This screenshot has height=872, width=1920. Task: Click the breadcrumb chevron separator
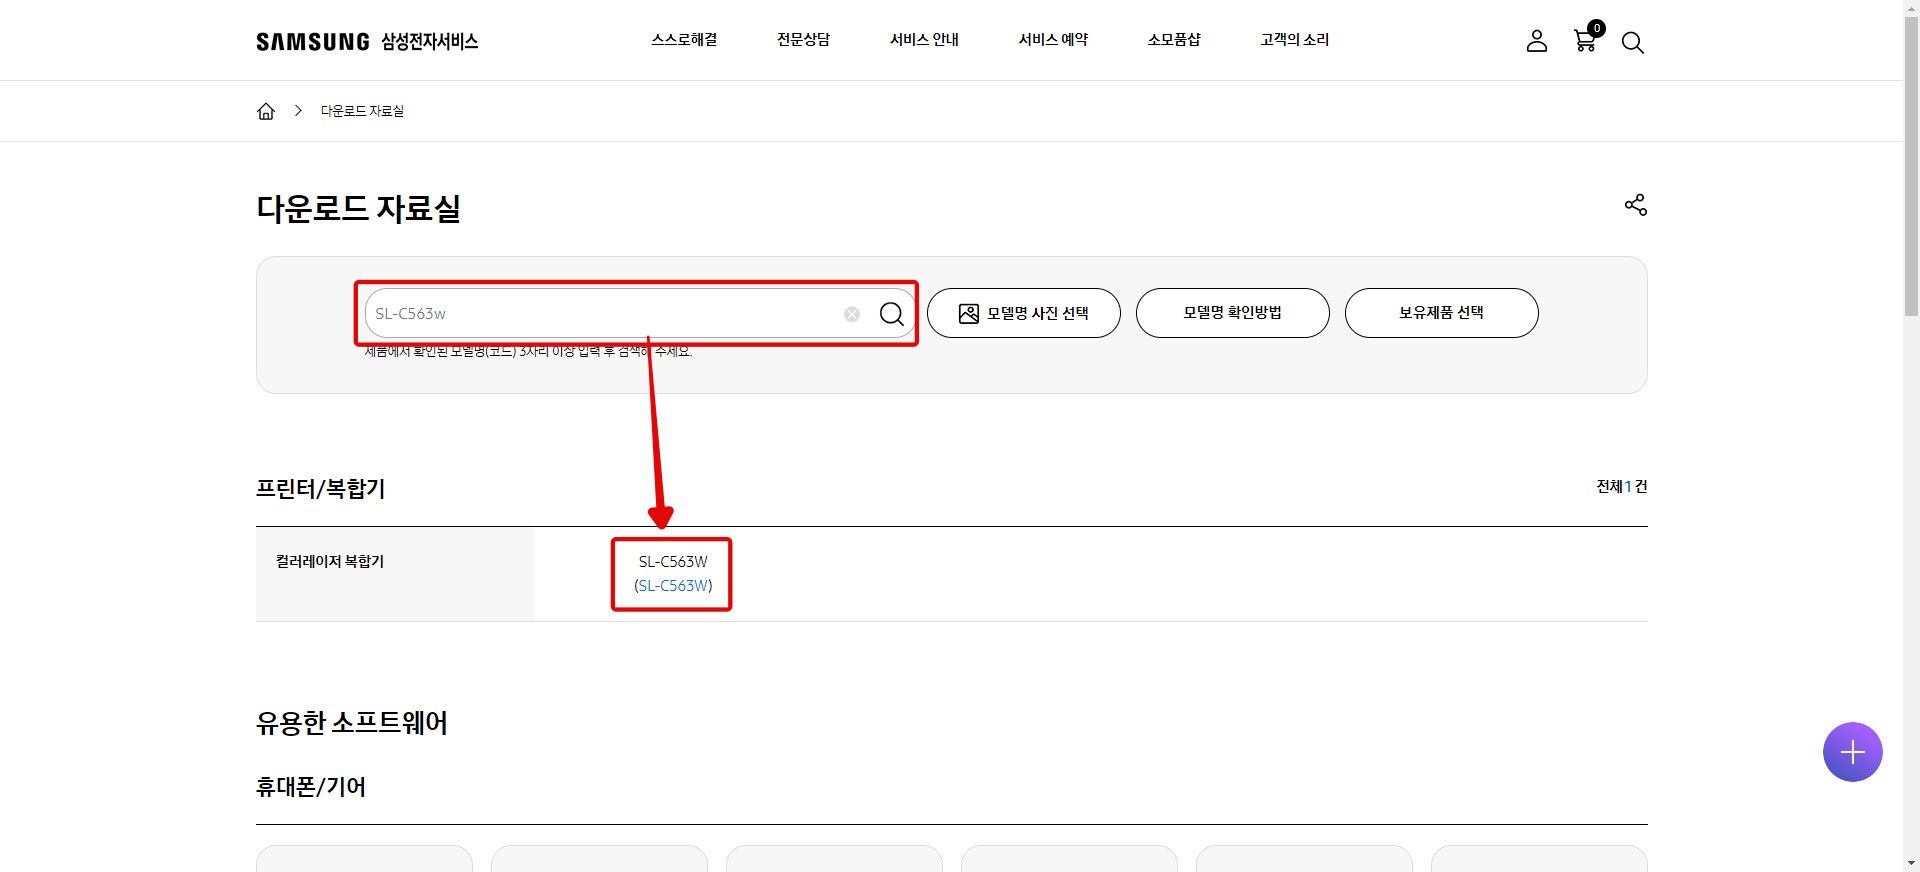coord(298,111)
